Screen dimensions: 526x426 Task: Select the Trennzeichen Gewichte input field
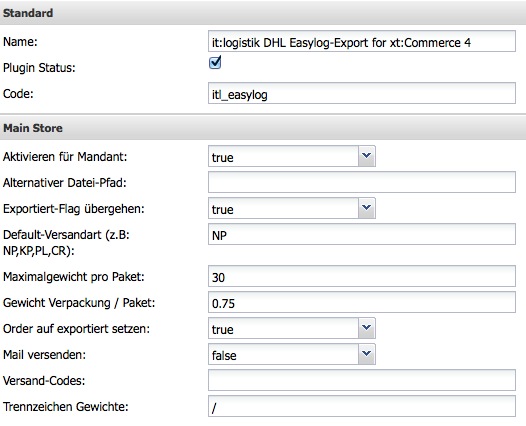point(362,406)
